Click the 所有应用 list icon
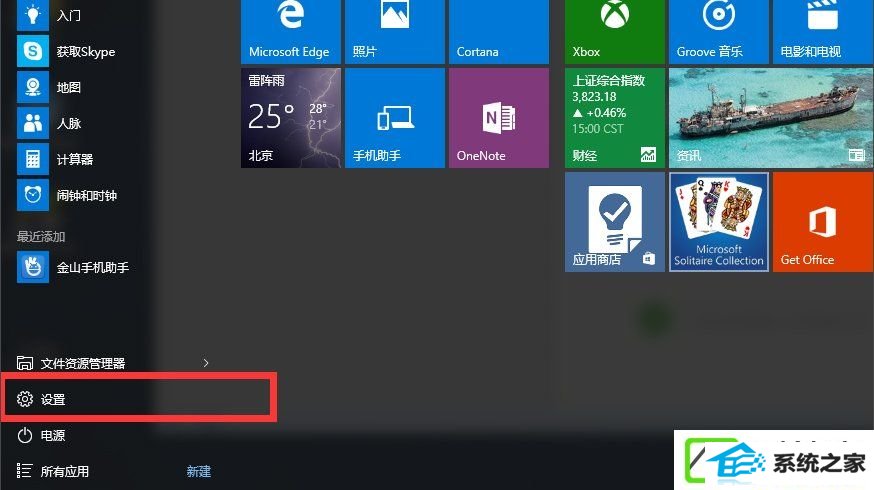 [25, 471]
